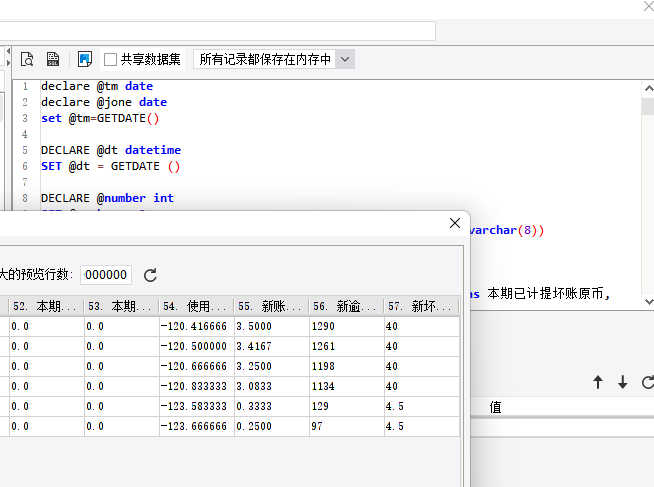Click the move up arrow icon
This screenshot has height=487, width=654.
point(598,382)
